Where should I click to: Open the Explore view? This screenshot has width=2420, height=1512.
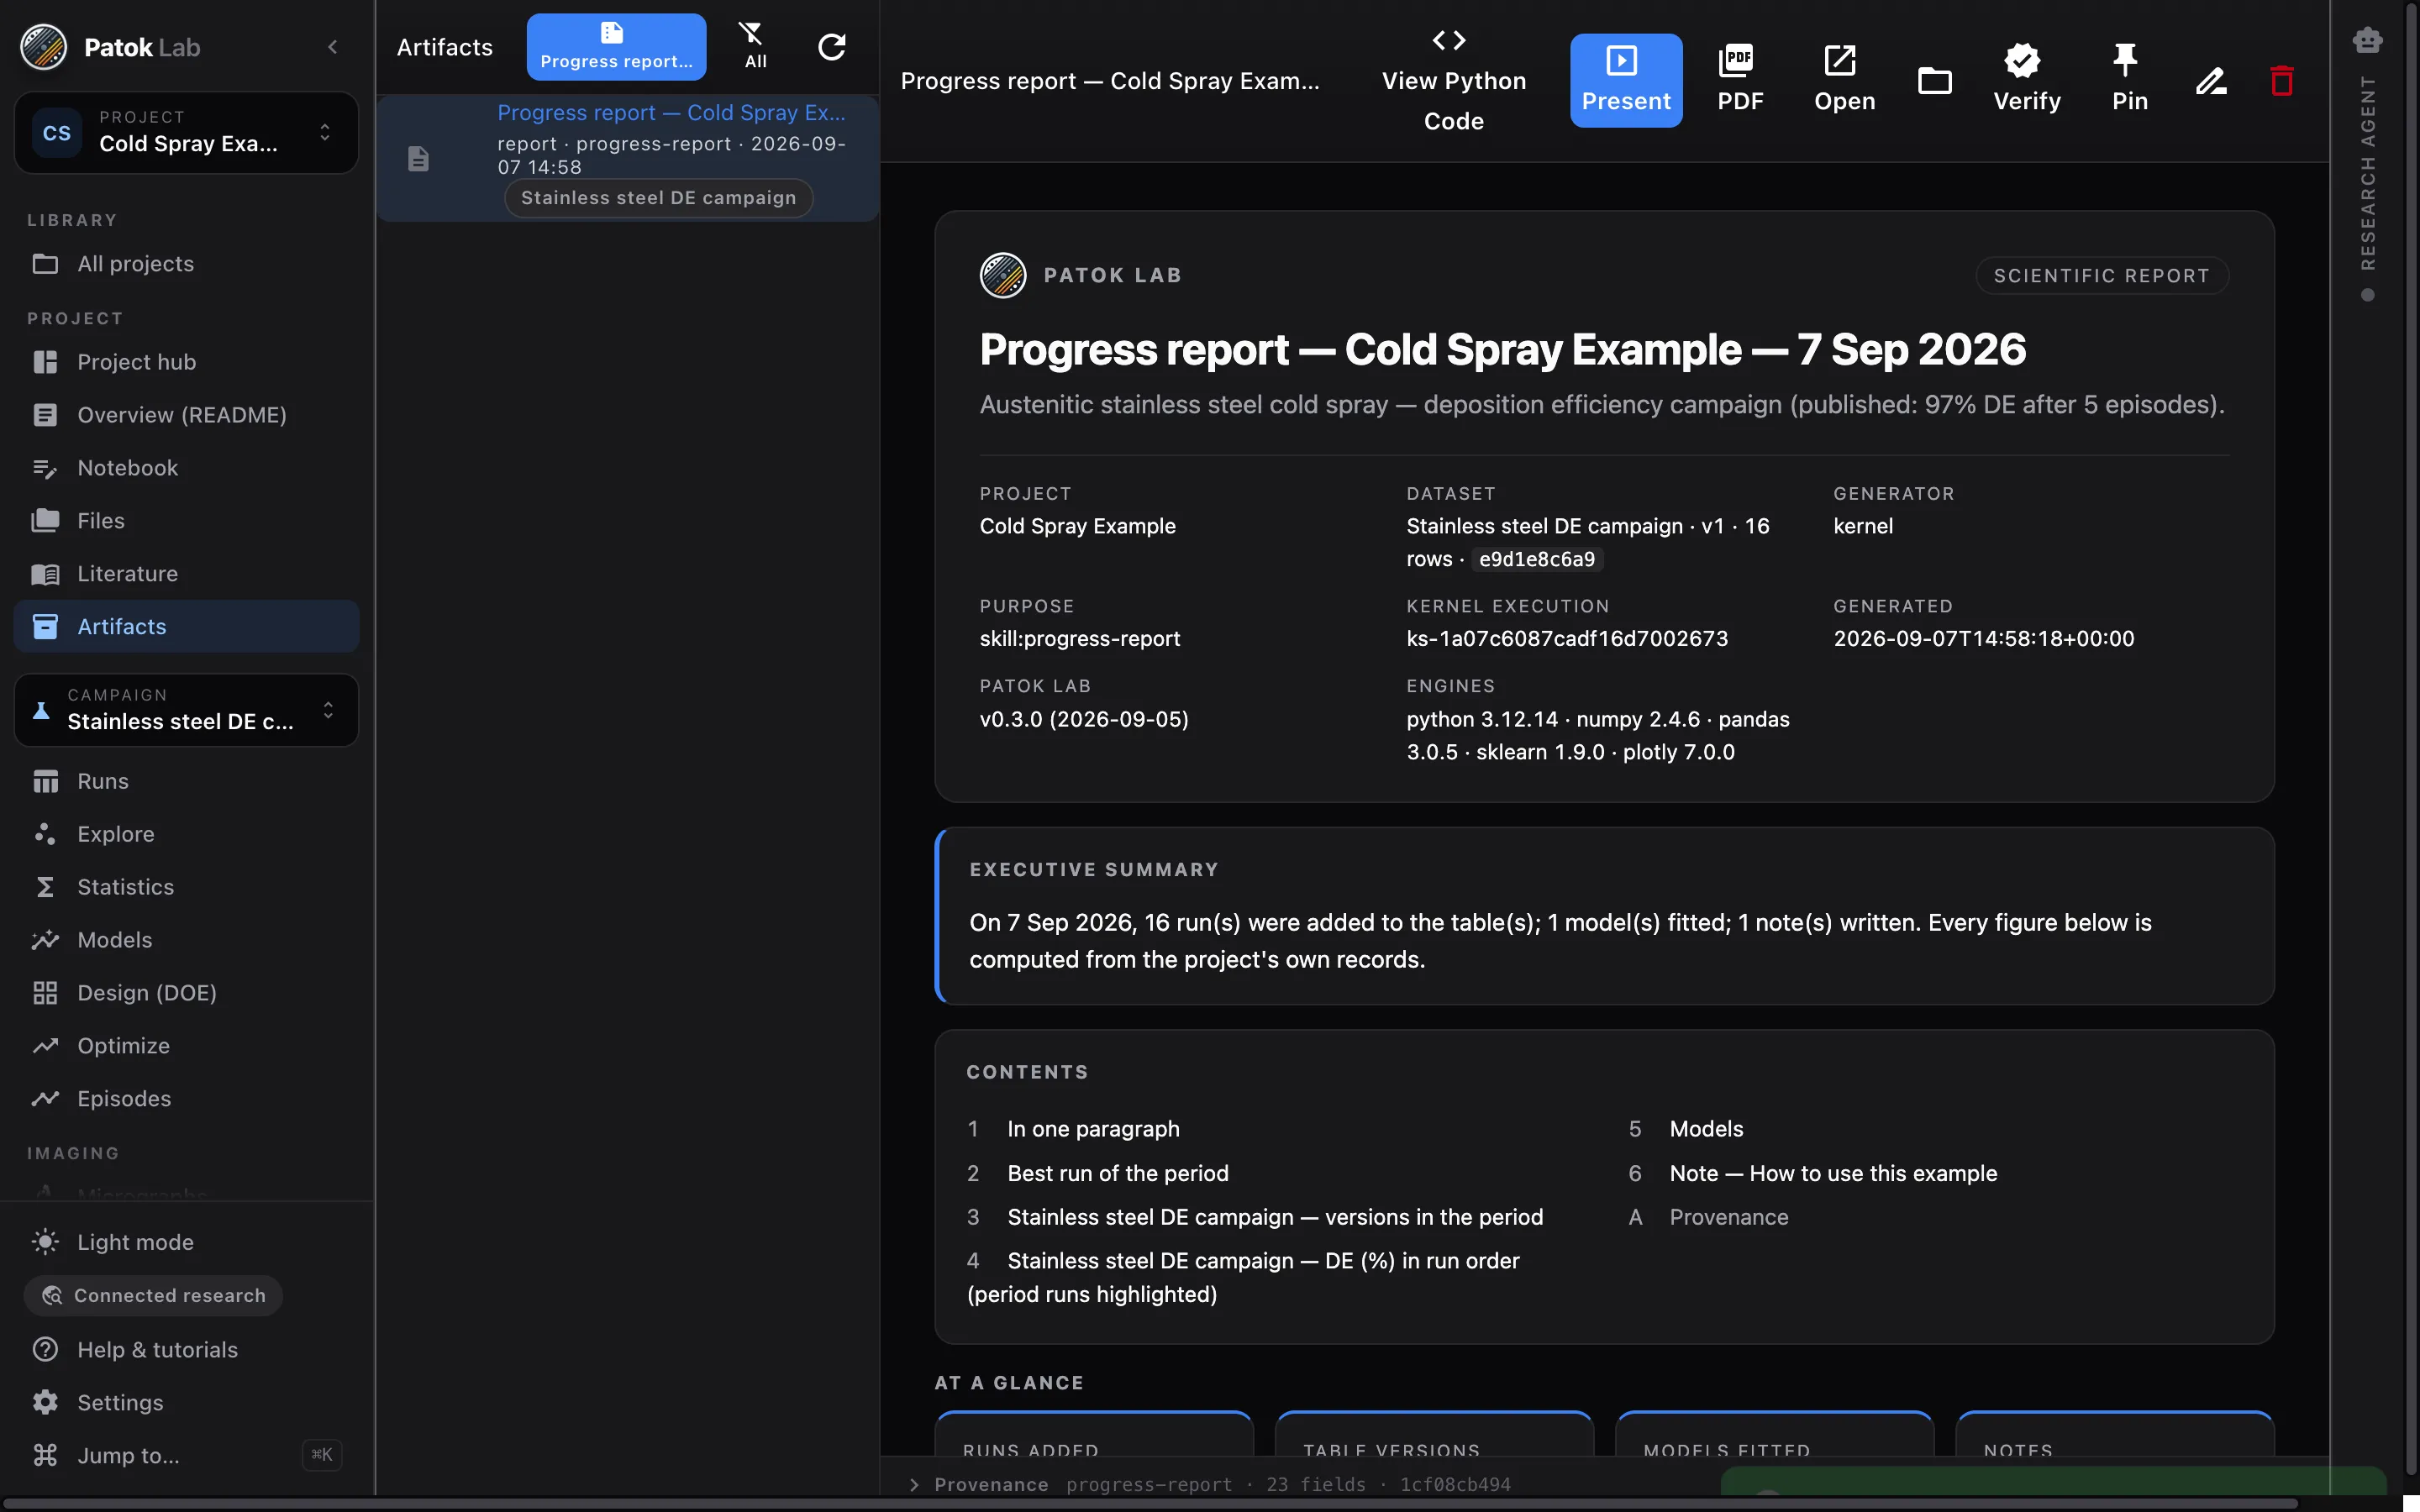(x=186, y=834)
